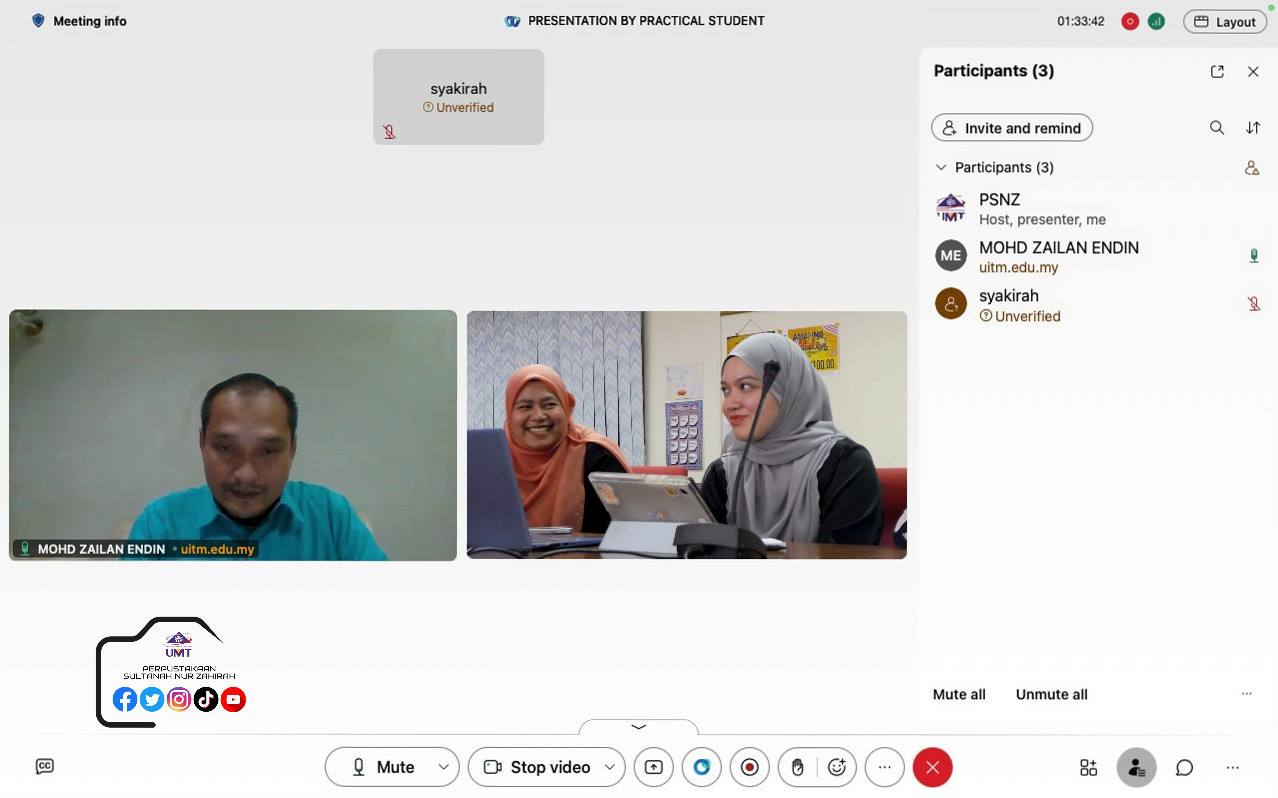Collapse the Participants (3) list
Image resolution: width=1278 pixels, height=798 pixels.
941,167
